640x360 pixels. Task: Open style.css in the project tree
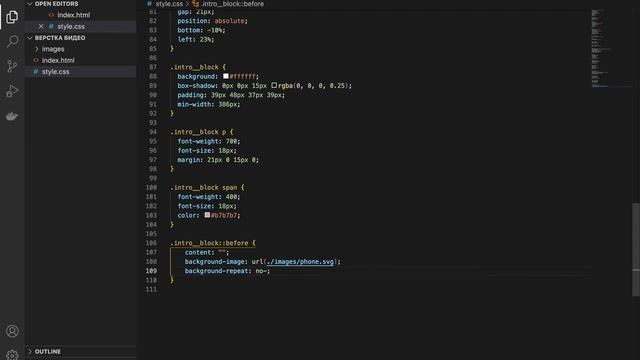tap(56, 71)
